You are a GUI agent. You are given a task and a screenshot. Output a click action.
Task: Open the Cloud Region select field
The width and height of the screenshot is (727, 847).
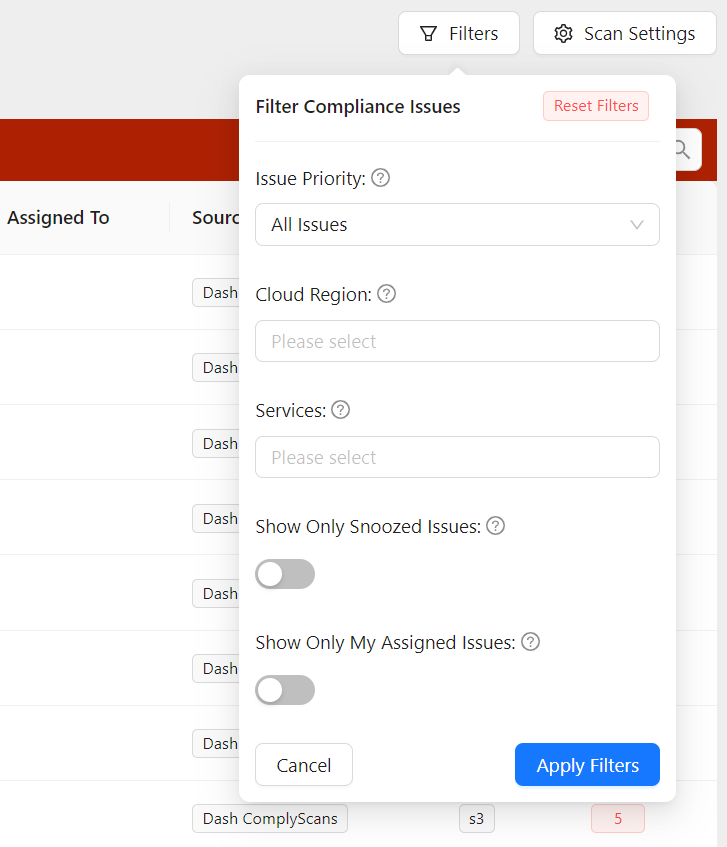[457, 341]
